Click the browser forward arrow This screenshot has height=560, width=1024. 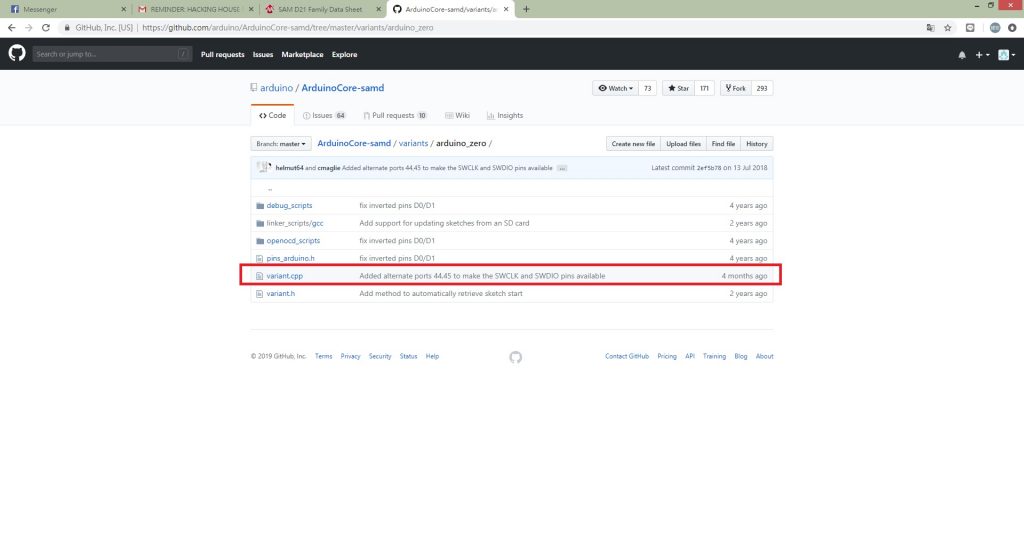pyautogui.click(x=28, y=27)
